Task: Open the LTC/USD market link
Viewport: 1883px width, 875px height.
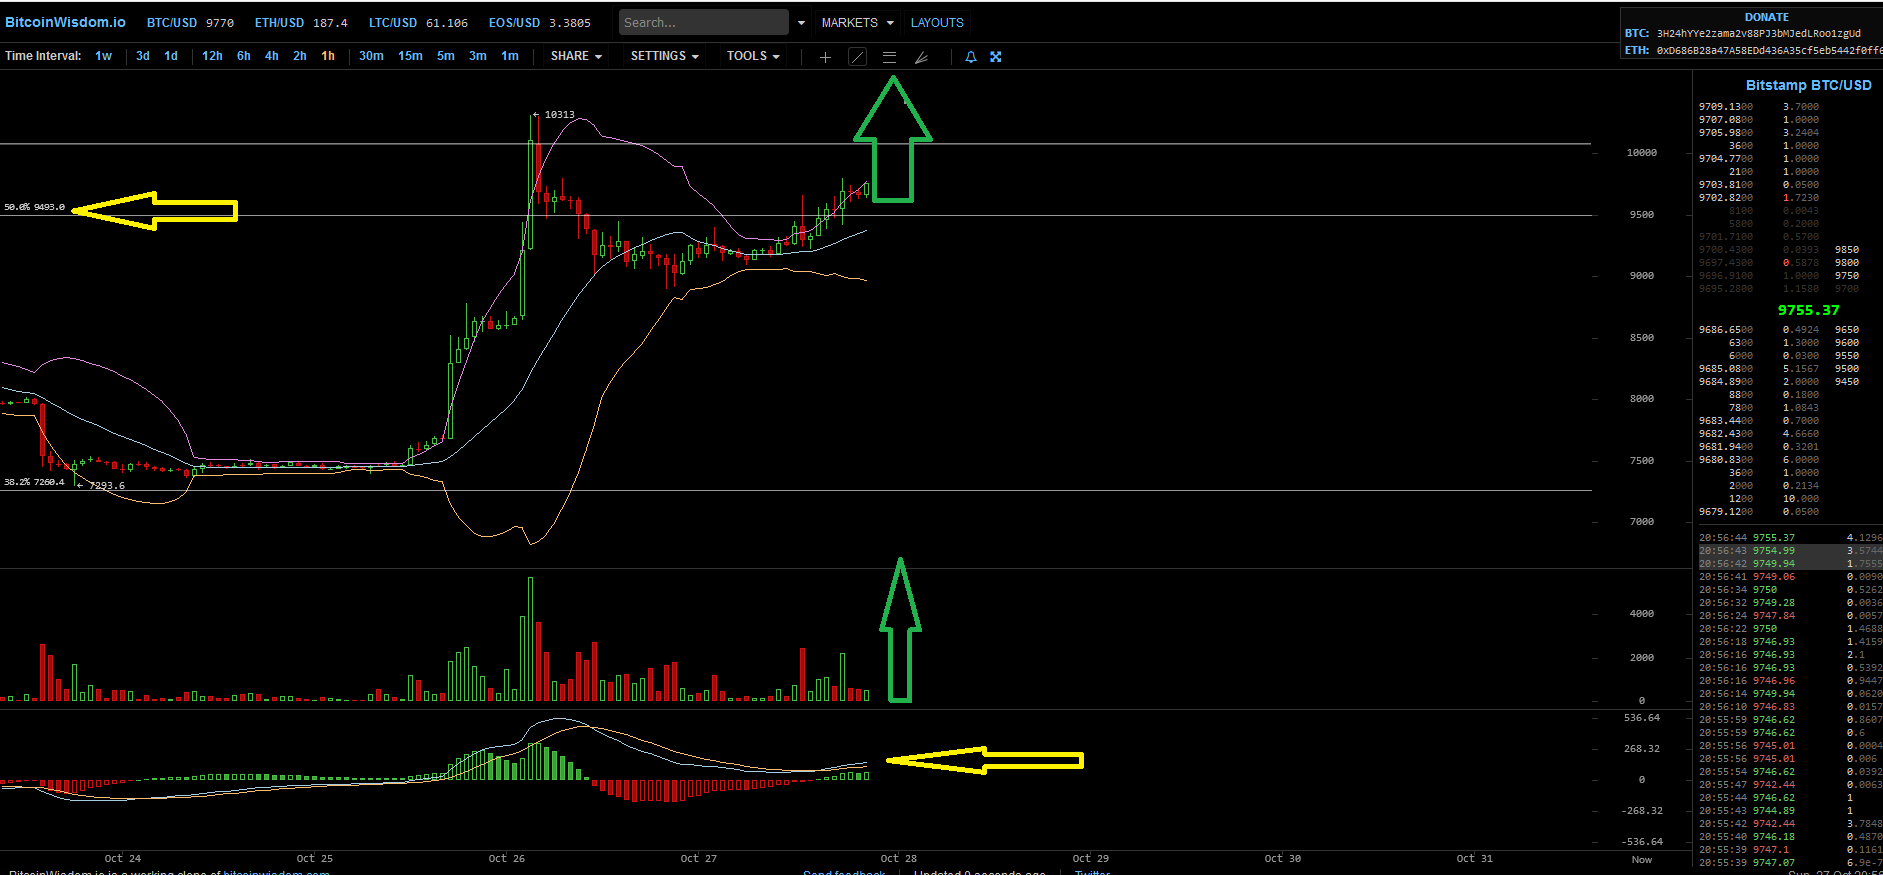Action: click(x=418, y=23)
